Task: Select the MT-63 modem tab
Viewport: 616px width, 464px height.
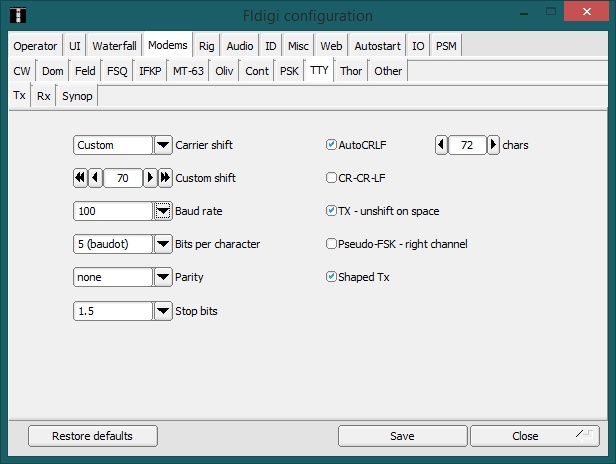Action: click(188, 71)
